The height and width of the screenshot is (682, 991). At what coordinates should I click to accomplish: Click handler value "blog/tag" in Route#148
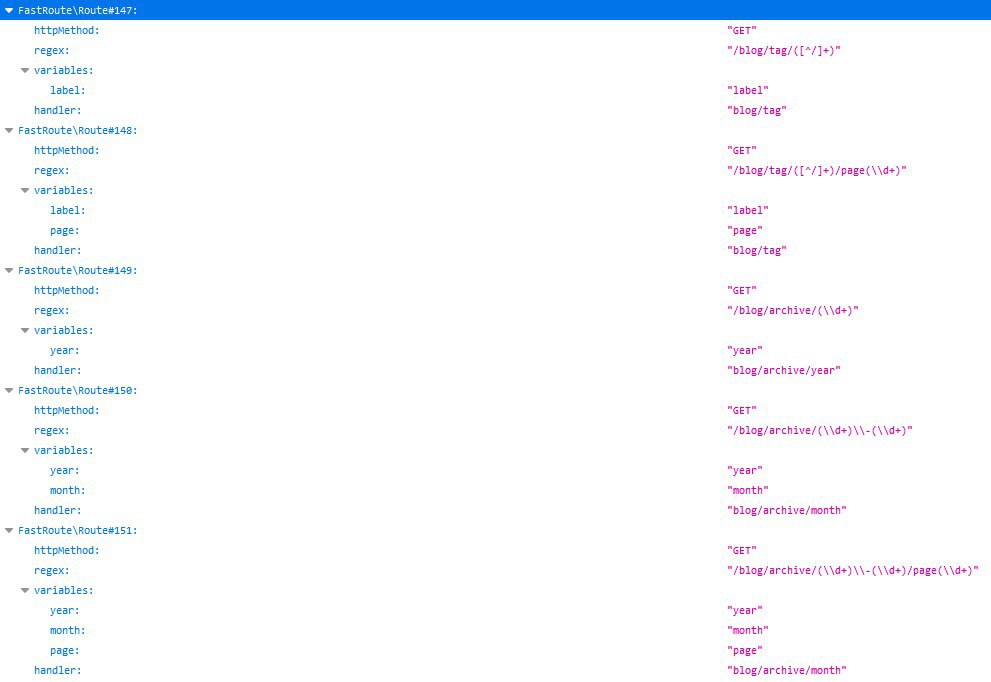click(757, 250)
